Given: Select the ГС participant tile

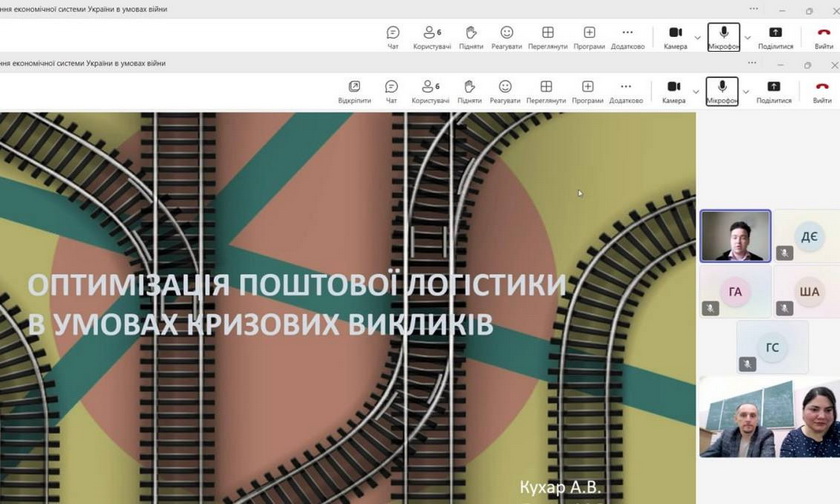Looking at the screenshot, I should point(772,347).
